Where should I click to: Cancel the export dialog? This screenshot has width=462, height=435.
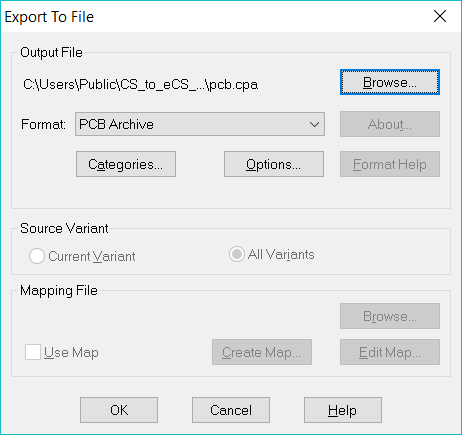coord(231,410)
